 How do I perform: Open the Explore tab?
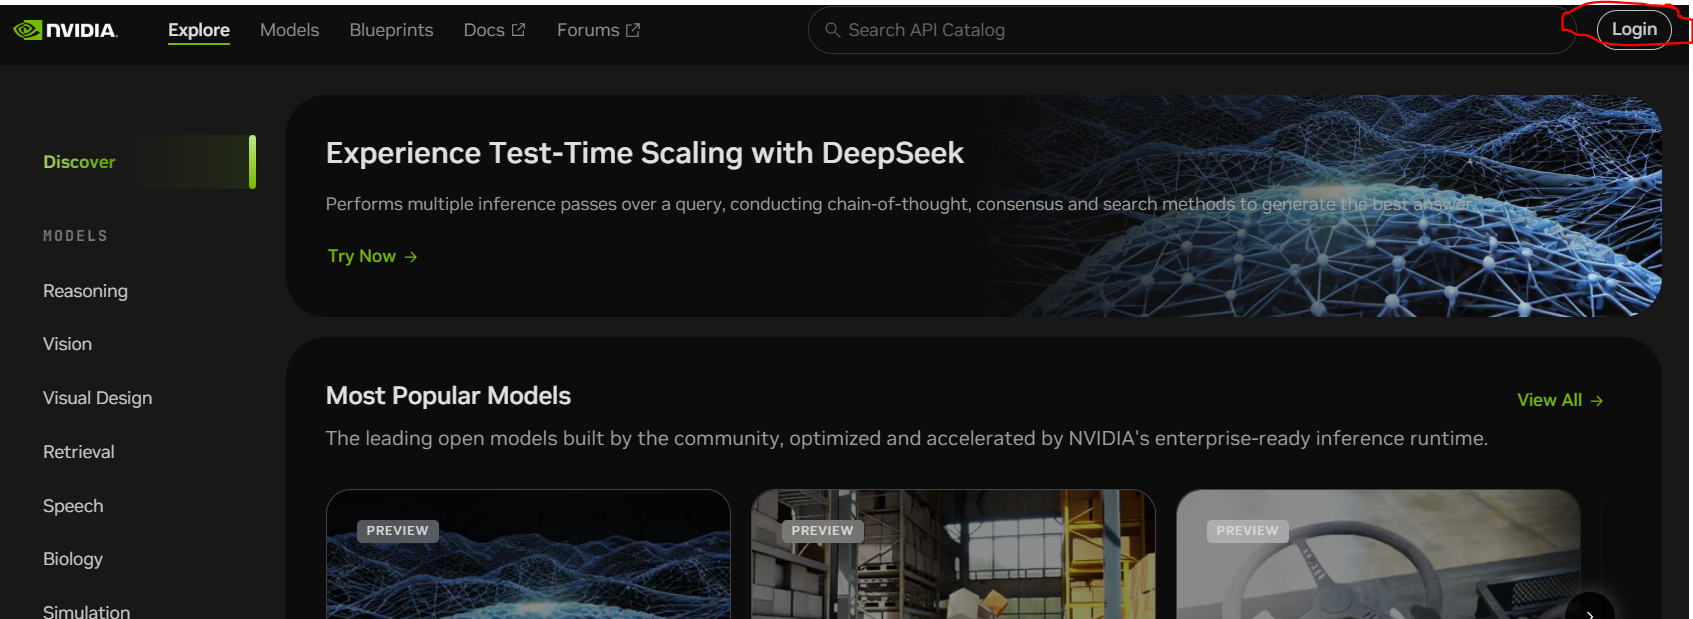[199, 30]
